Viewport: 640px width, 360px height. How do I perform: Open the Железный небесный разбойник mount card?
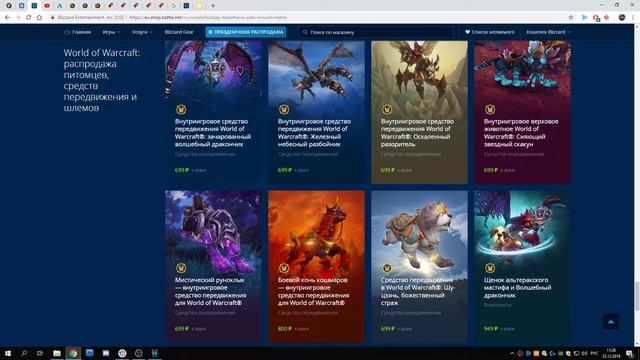pos(316,111)
